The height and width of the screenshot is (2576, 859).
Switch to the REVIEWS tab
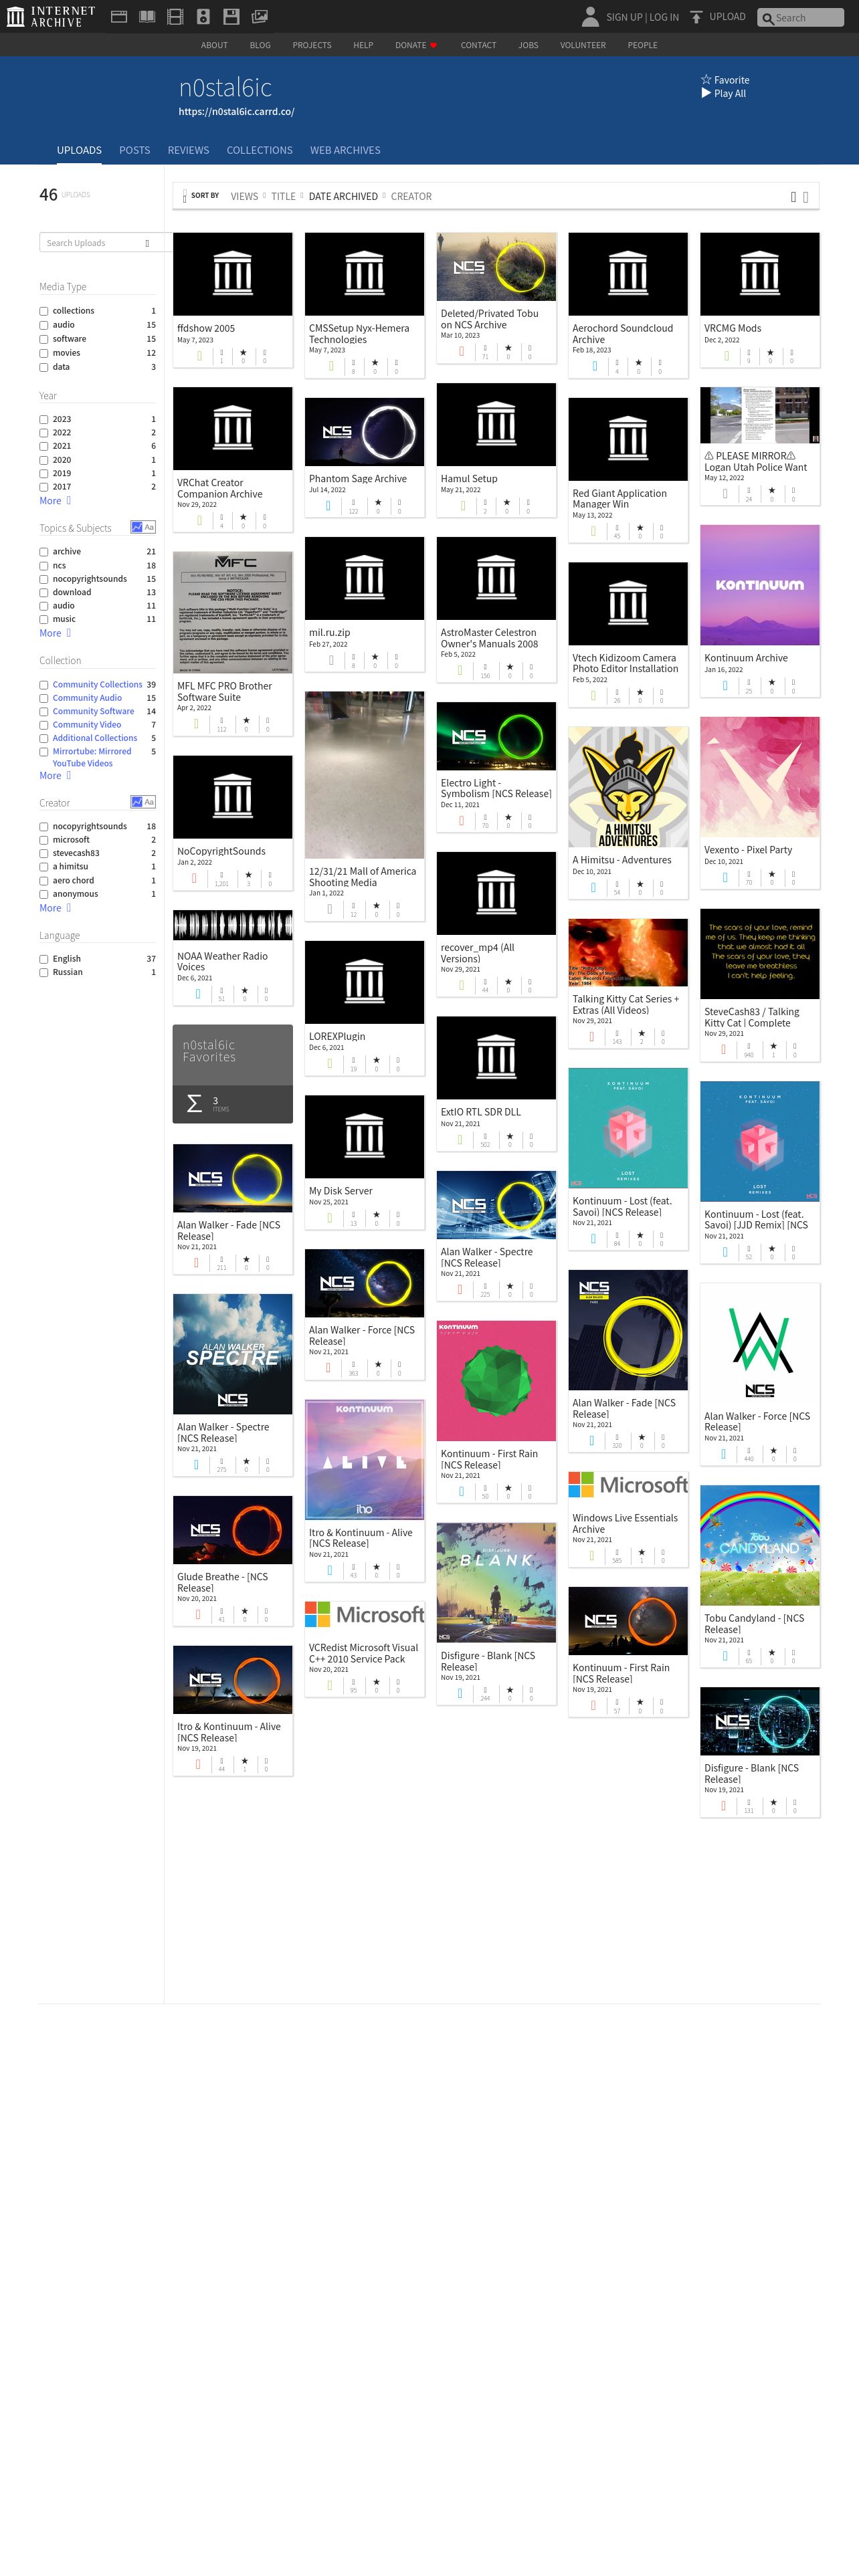coord(188,150)
